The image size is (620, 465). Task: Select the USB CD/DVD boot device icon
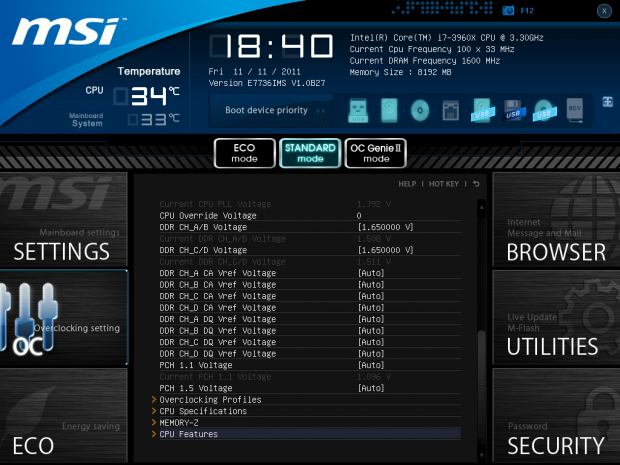pyautogui.click(x=545, y=110)
